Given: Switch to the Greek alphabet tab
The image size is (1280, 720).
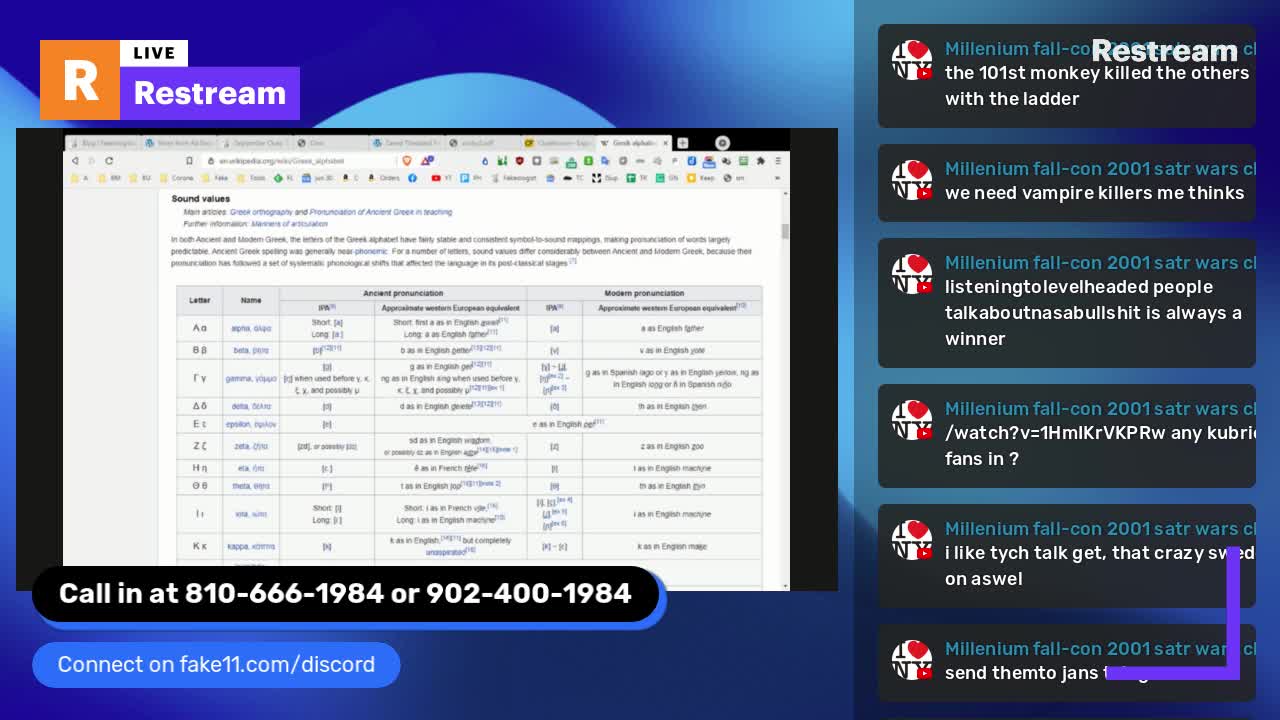Looking at the screenshot, I should (633, 143).
